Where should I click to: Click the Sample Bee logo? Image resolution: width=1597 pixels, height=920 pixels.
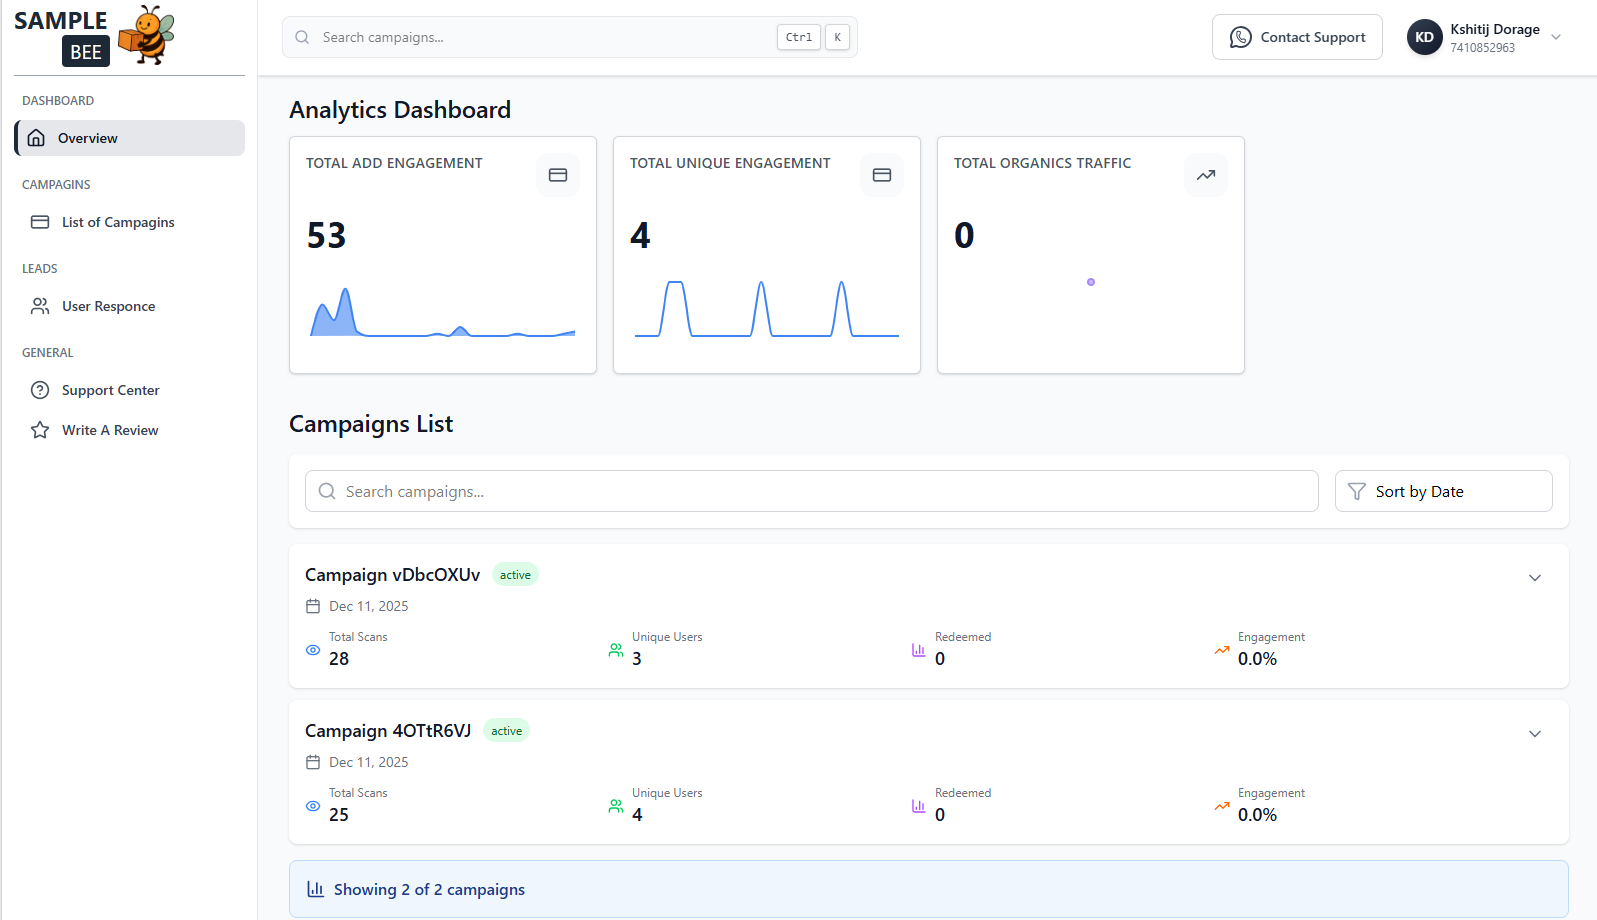tap(94, 36)
